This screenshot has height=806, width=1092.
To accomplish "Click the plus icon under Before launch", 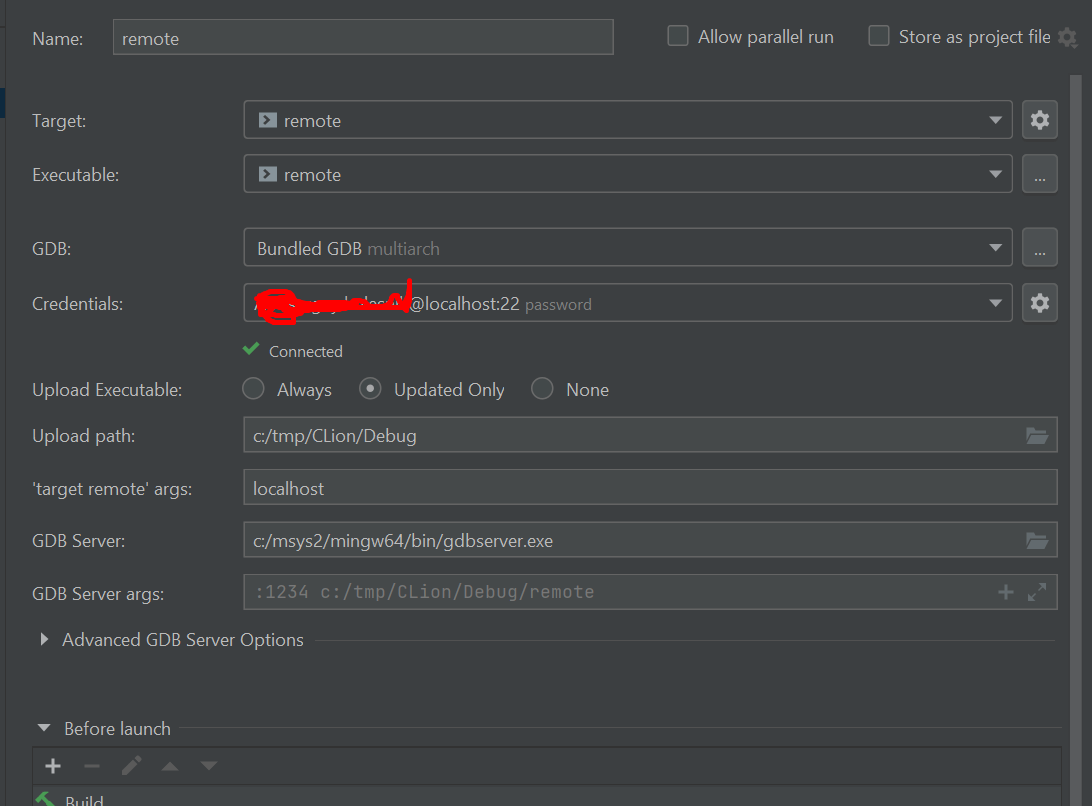I will tap(52, 766).
